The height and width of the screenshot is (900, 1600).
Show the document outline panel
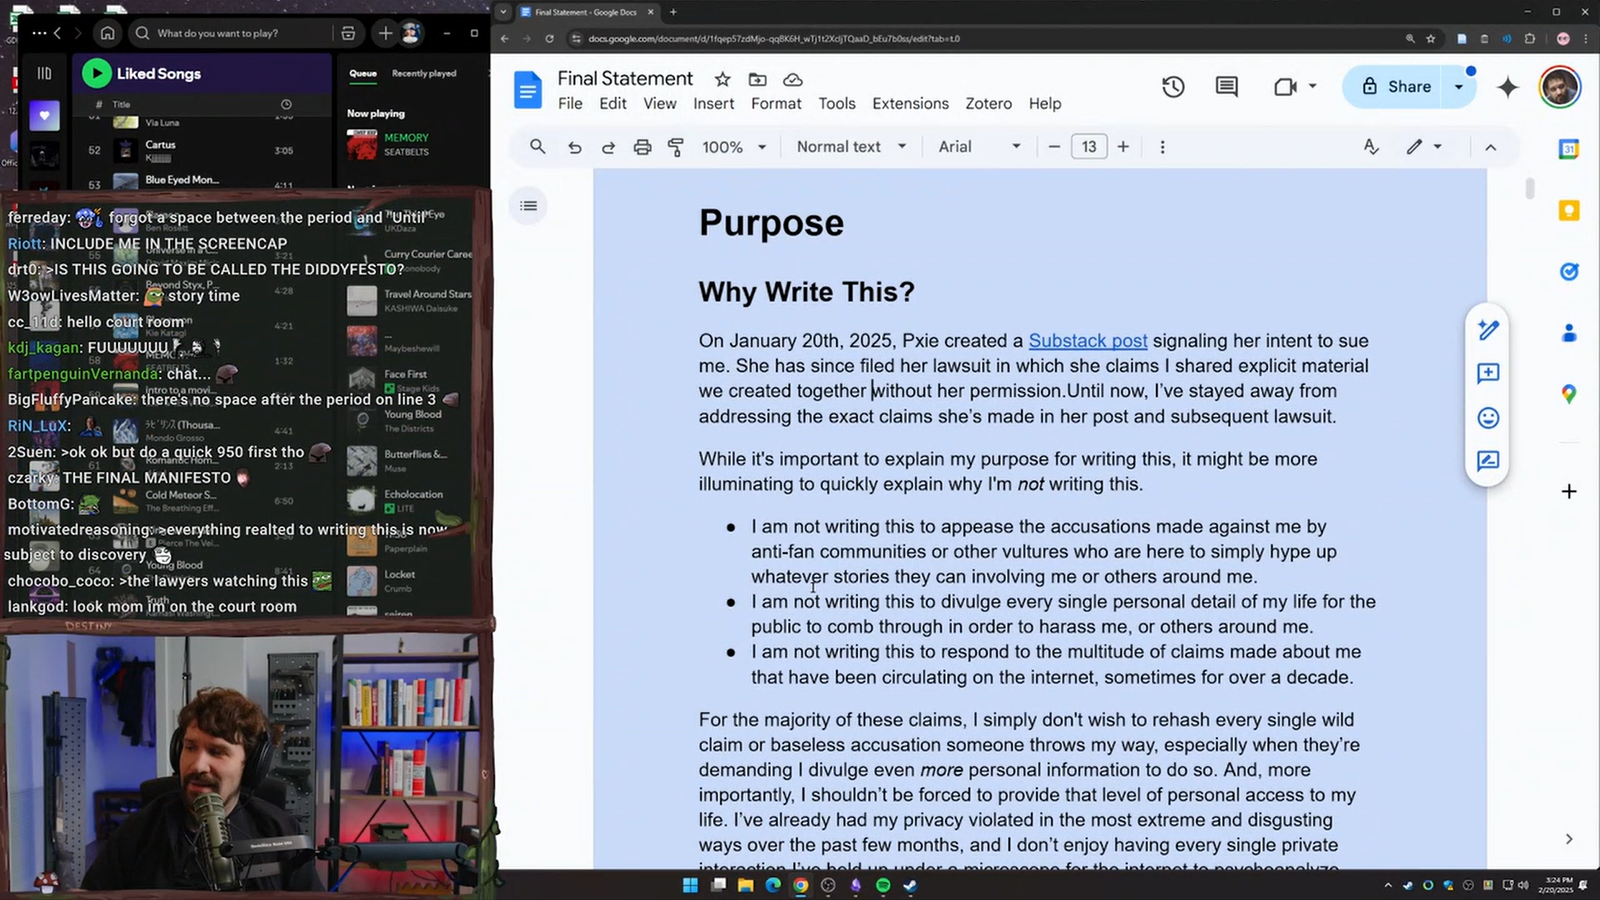tap(528, 206)
